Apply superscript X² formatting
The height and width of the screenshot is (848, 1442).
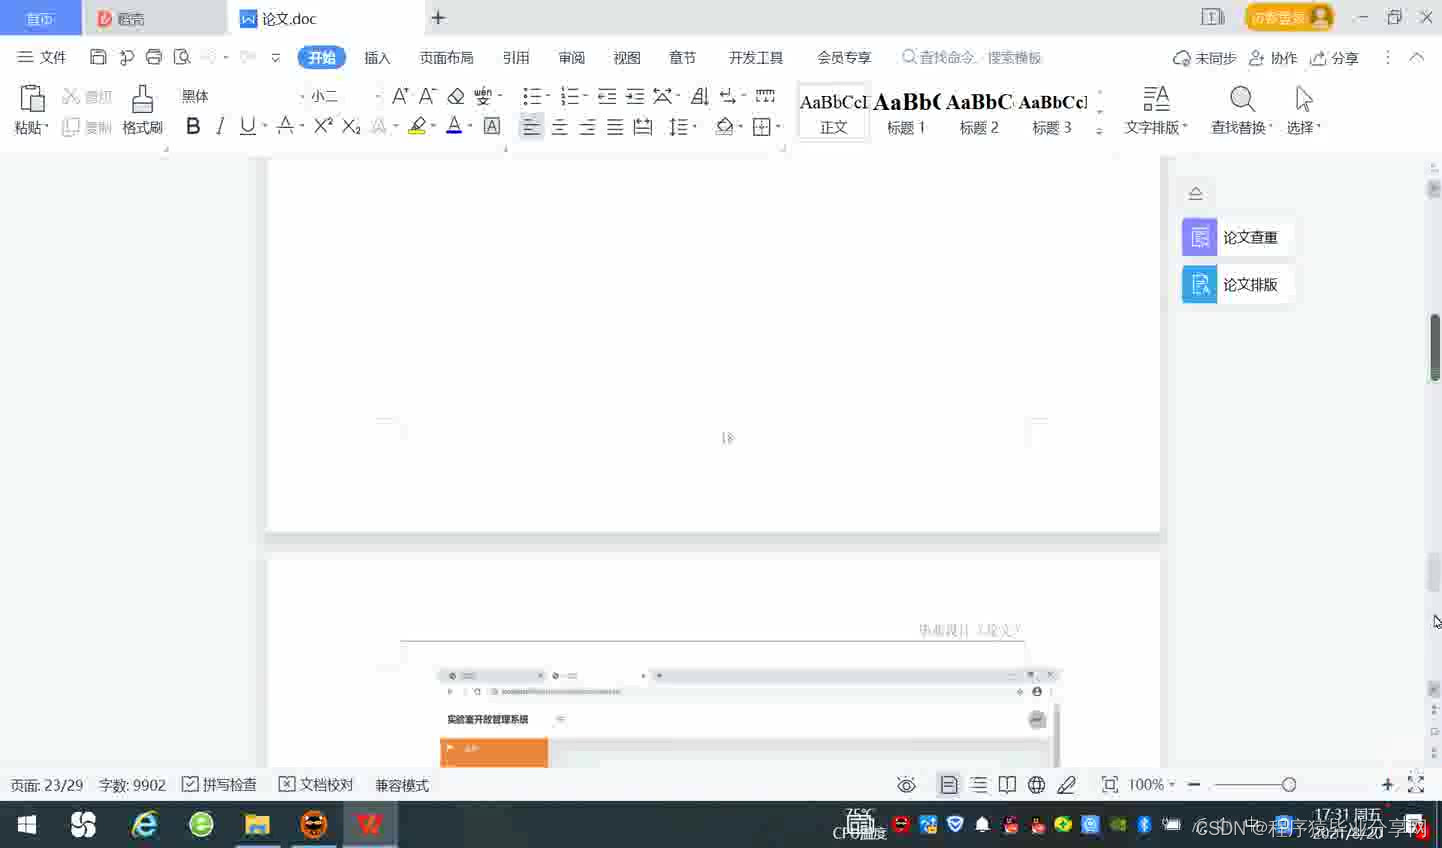(323, 126)
